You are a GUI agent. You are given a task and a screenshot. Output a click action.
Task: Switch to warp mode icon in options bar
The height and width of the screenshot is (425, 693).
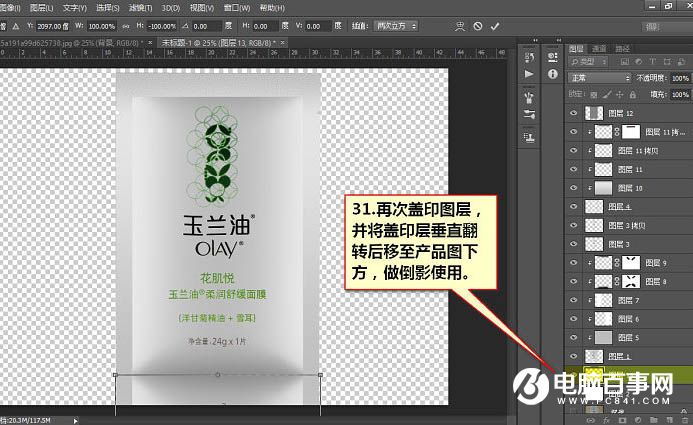(460, 27)
